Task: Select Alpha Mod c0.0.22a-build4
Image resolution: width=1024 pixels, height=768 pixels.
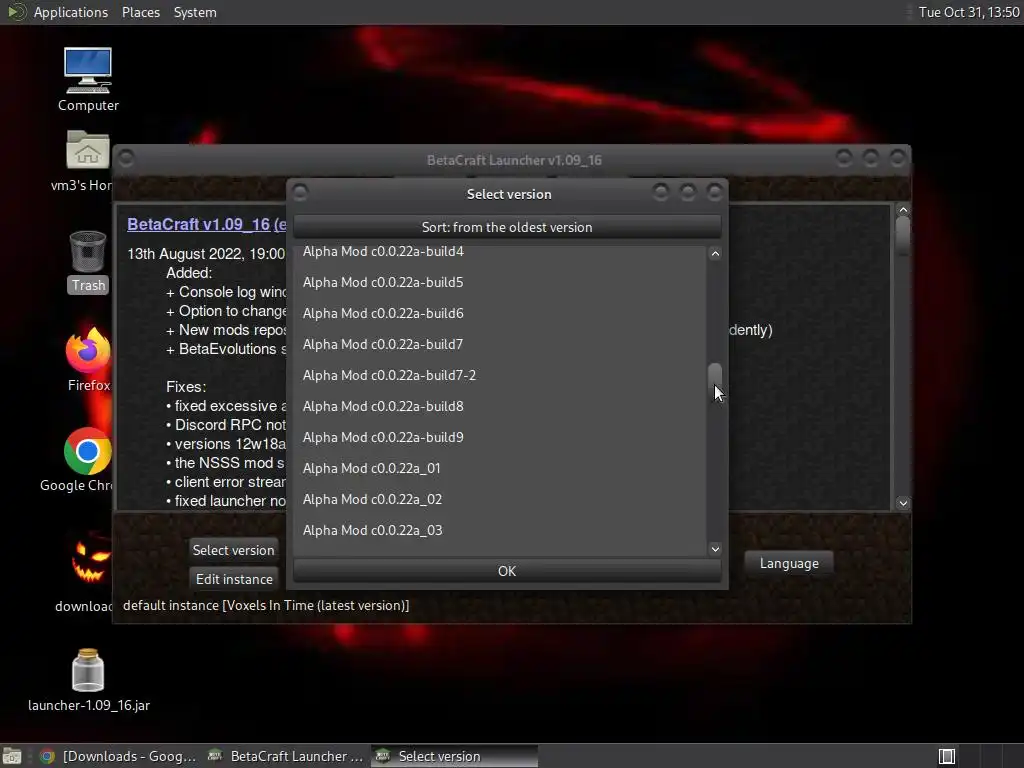Action: (x=501, y=251)
